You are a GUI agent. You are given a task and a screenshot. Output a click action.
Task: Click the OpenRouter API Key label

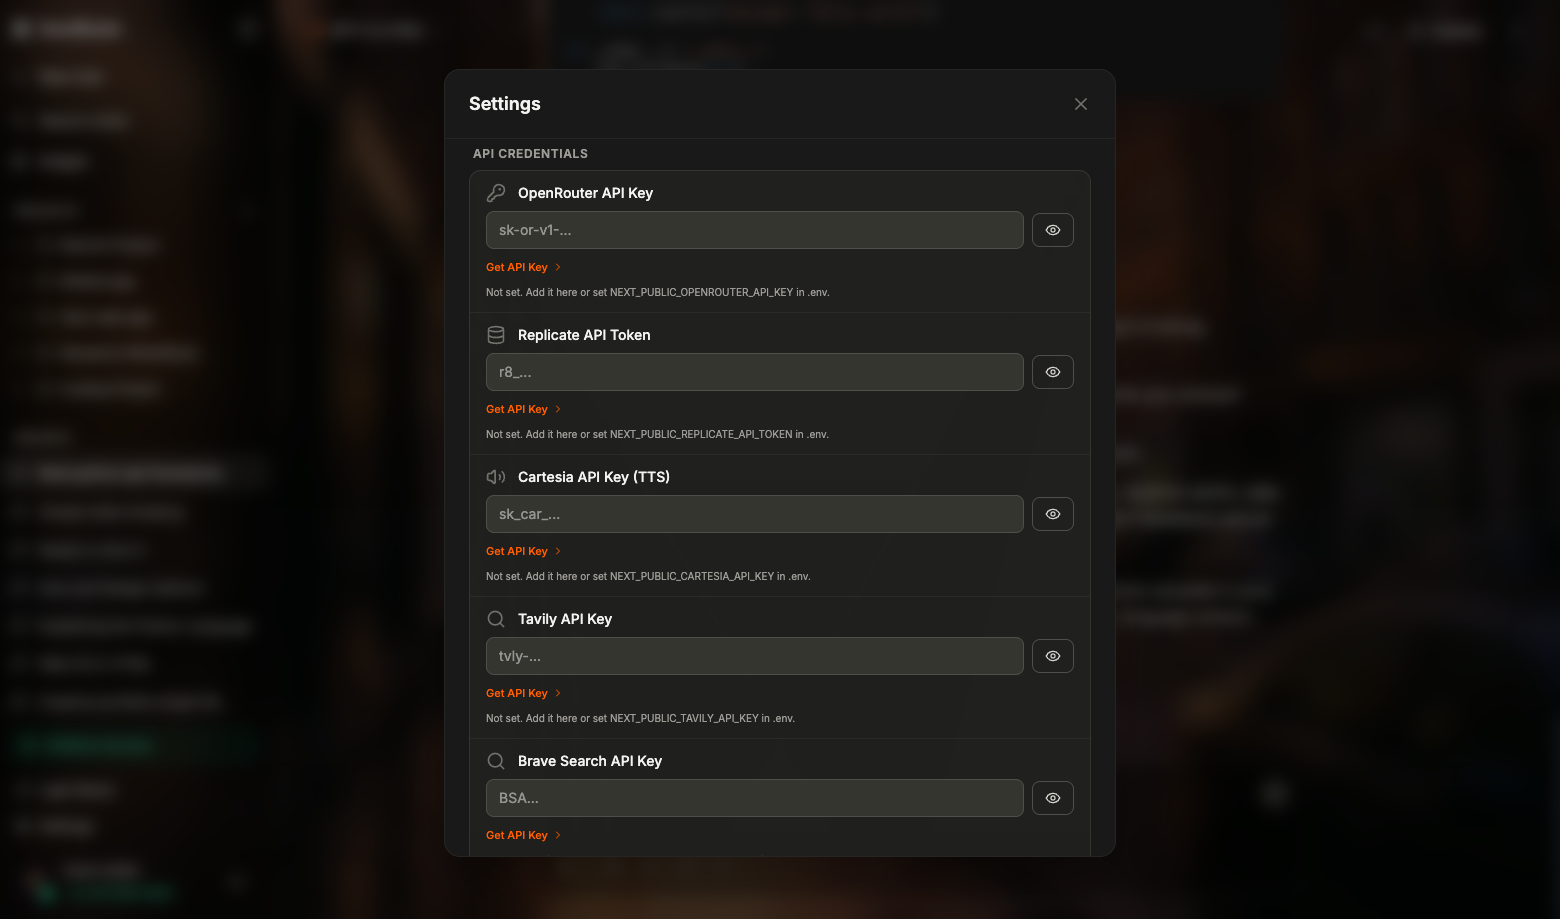(x=585, y=193)
